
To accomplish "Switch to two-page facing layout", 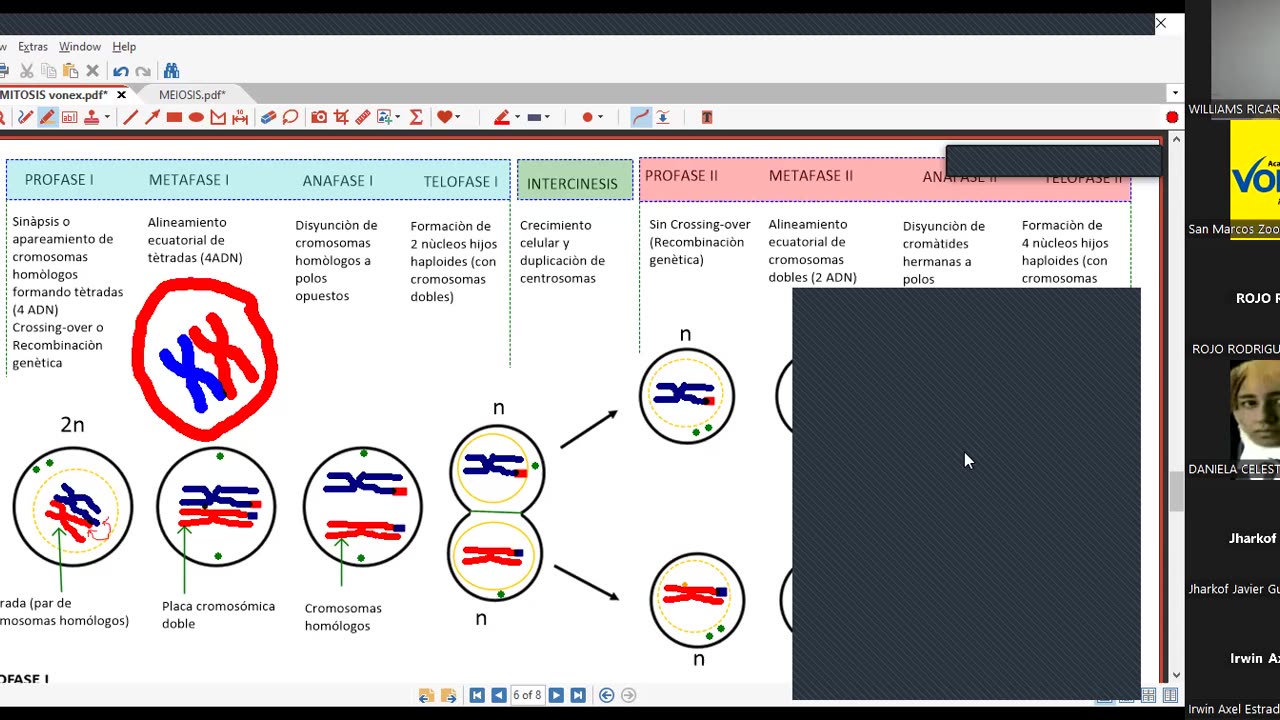I will (1171, 695).
